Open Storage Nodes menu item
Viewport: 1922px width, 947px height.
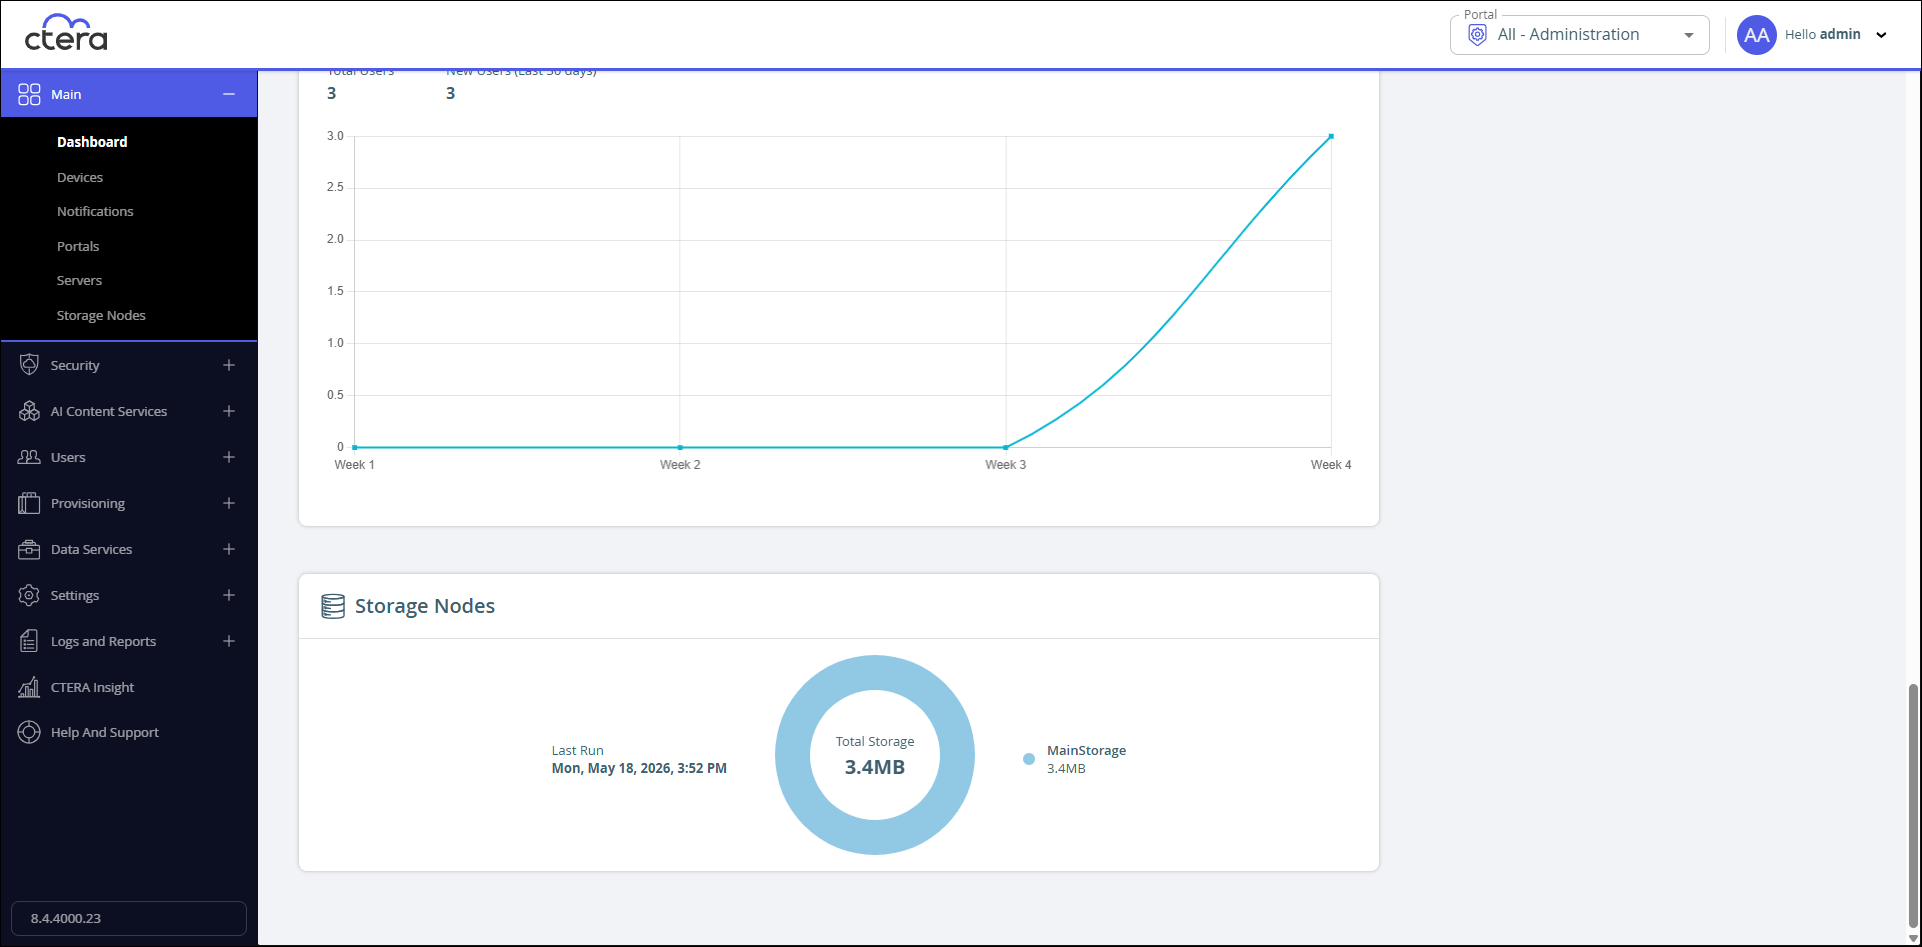pos(101,315)
